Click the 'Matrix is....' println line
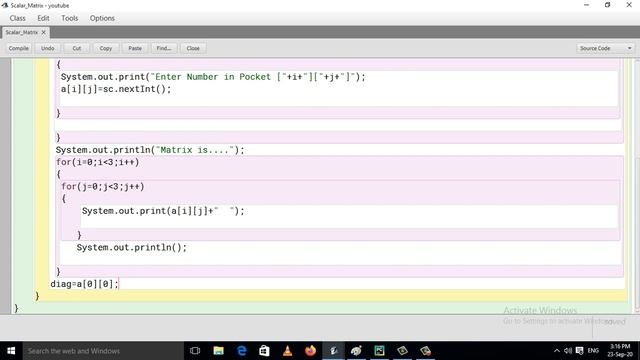This screenshot has width=640, height=360. pyautogui.click(x=150, y=150)
